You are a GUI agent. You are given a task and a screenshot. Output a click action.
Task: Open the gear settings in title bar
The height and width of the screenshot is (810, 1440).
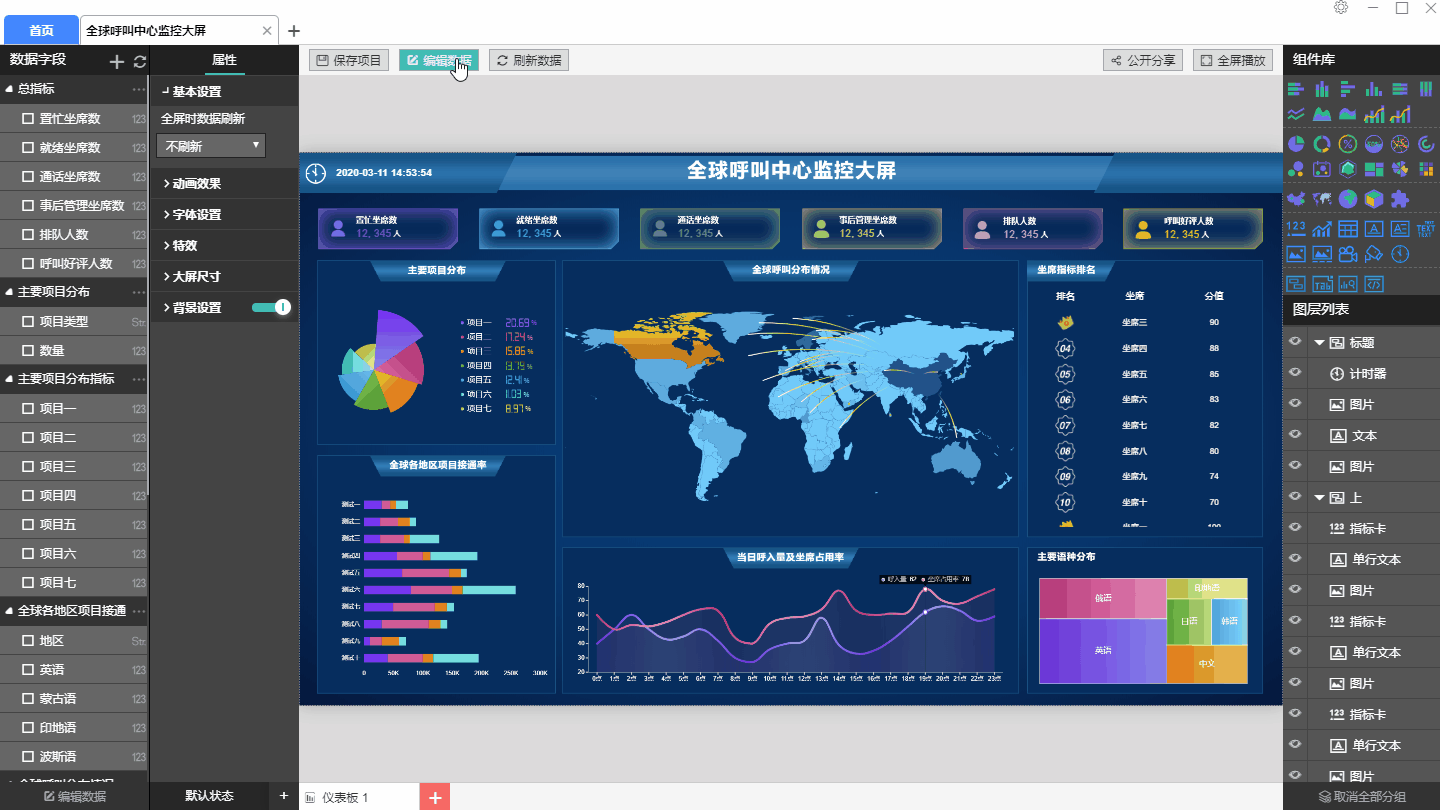(x=1341, y=8)
